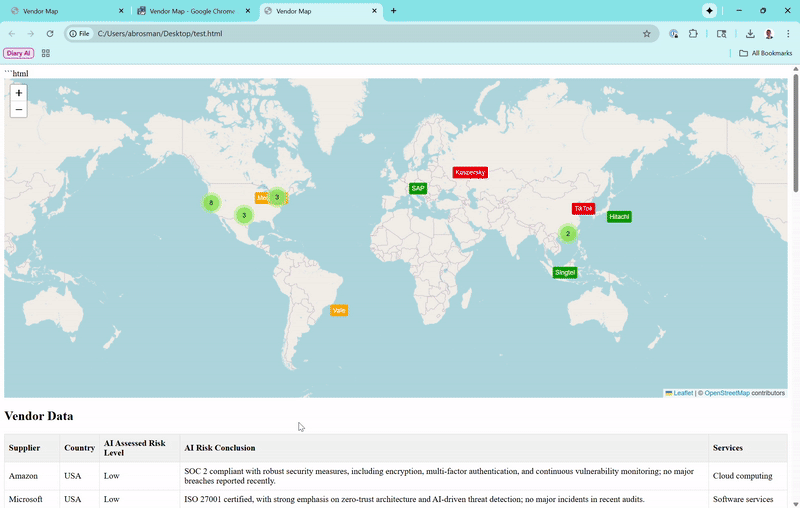The height and width of the screenshot is (508, 800).
Task: Open the Diary AI bookmark
Action: [19, 53]
